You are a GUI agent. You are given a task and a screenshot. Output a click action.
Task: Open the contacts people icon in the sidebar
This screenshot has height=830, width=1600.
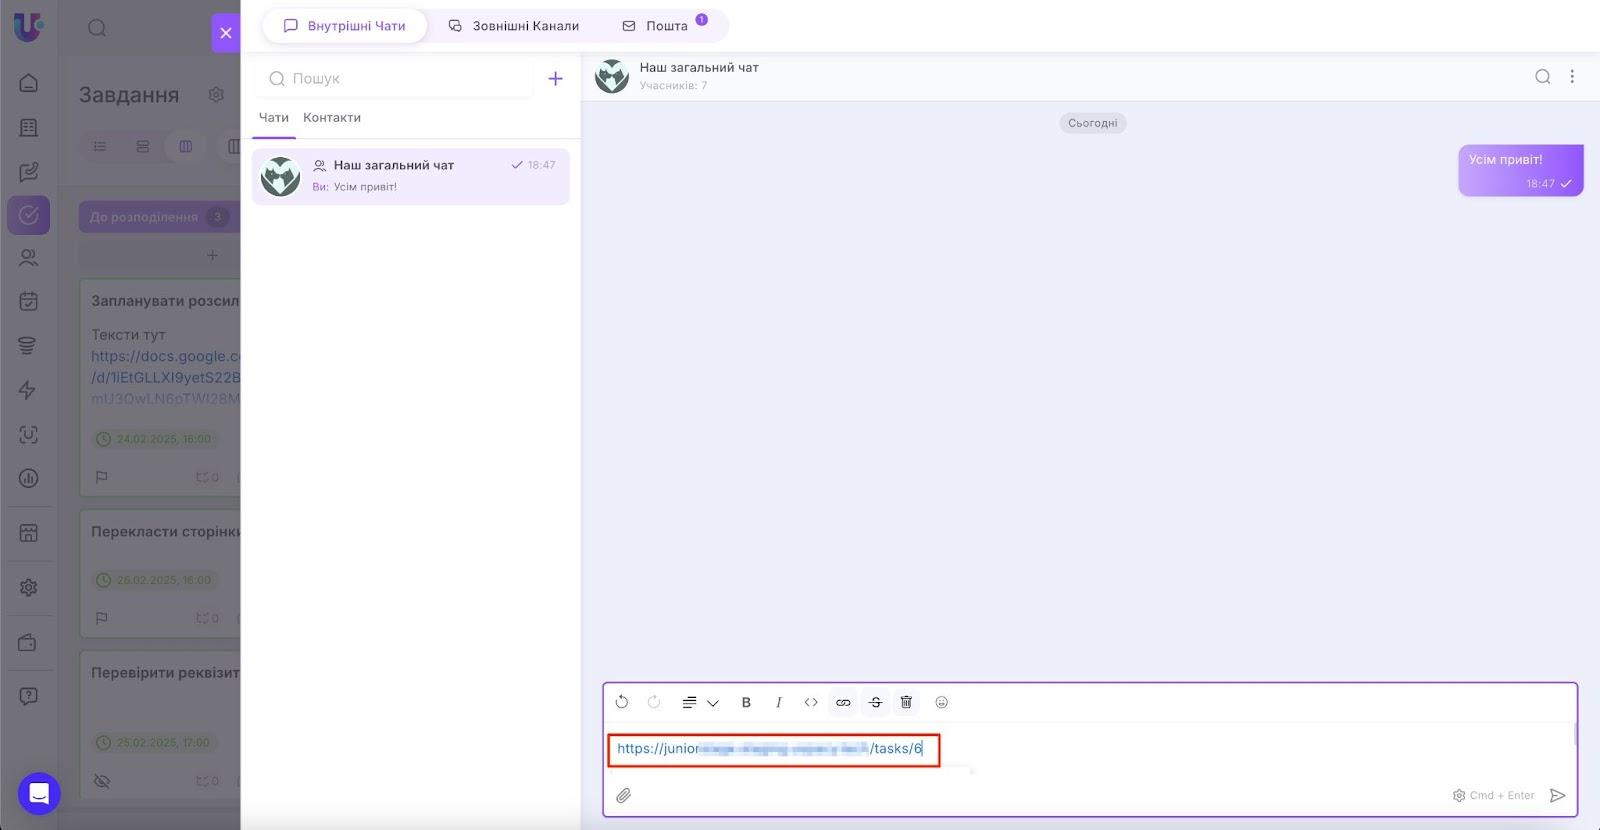point(28,258)
